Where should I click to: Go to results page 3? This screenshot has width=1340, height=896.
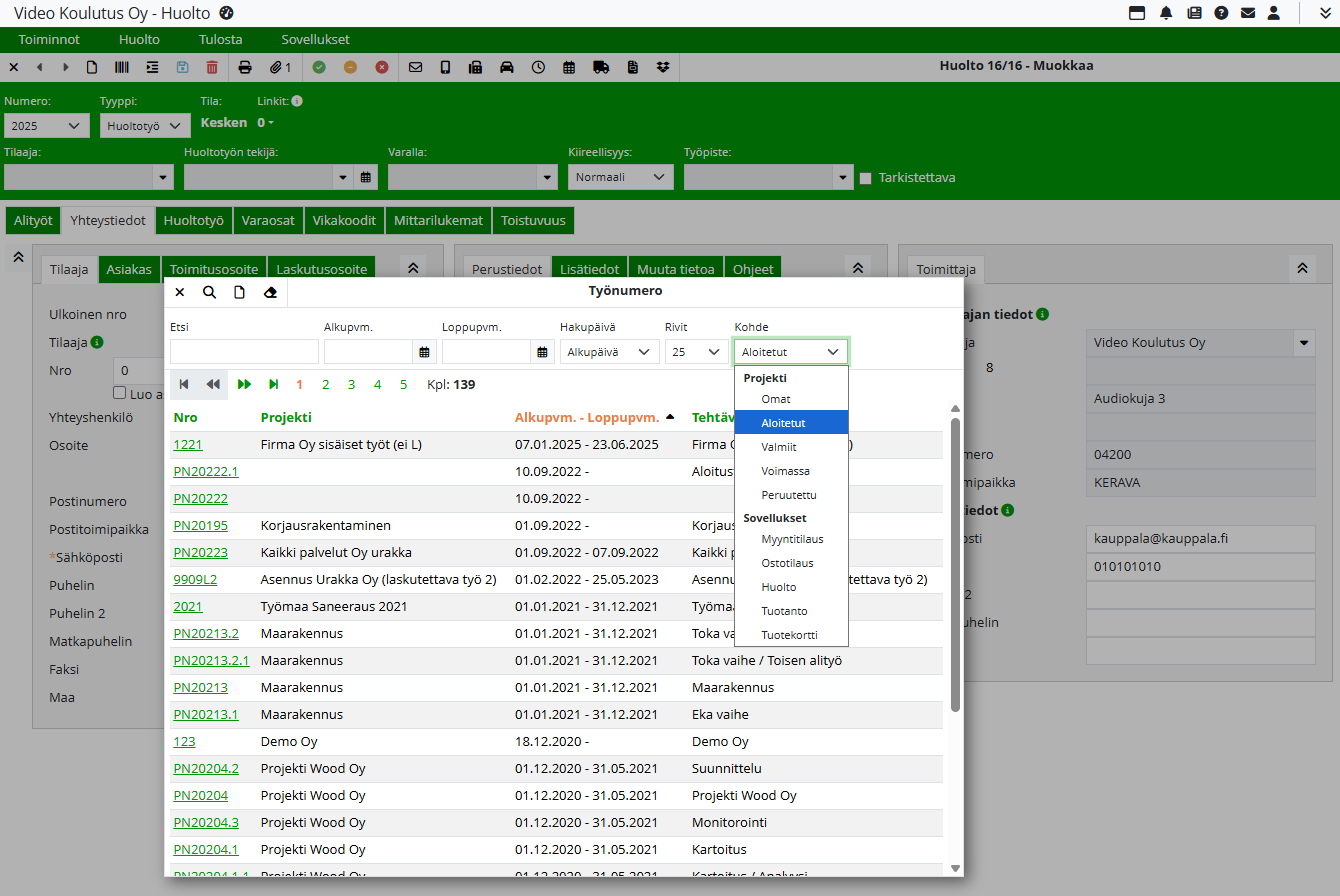tap(351, 384)
